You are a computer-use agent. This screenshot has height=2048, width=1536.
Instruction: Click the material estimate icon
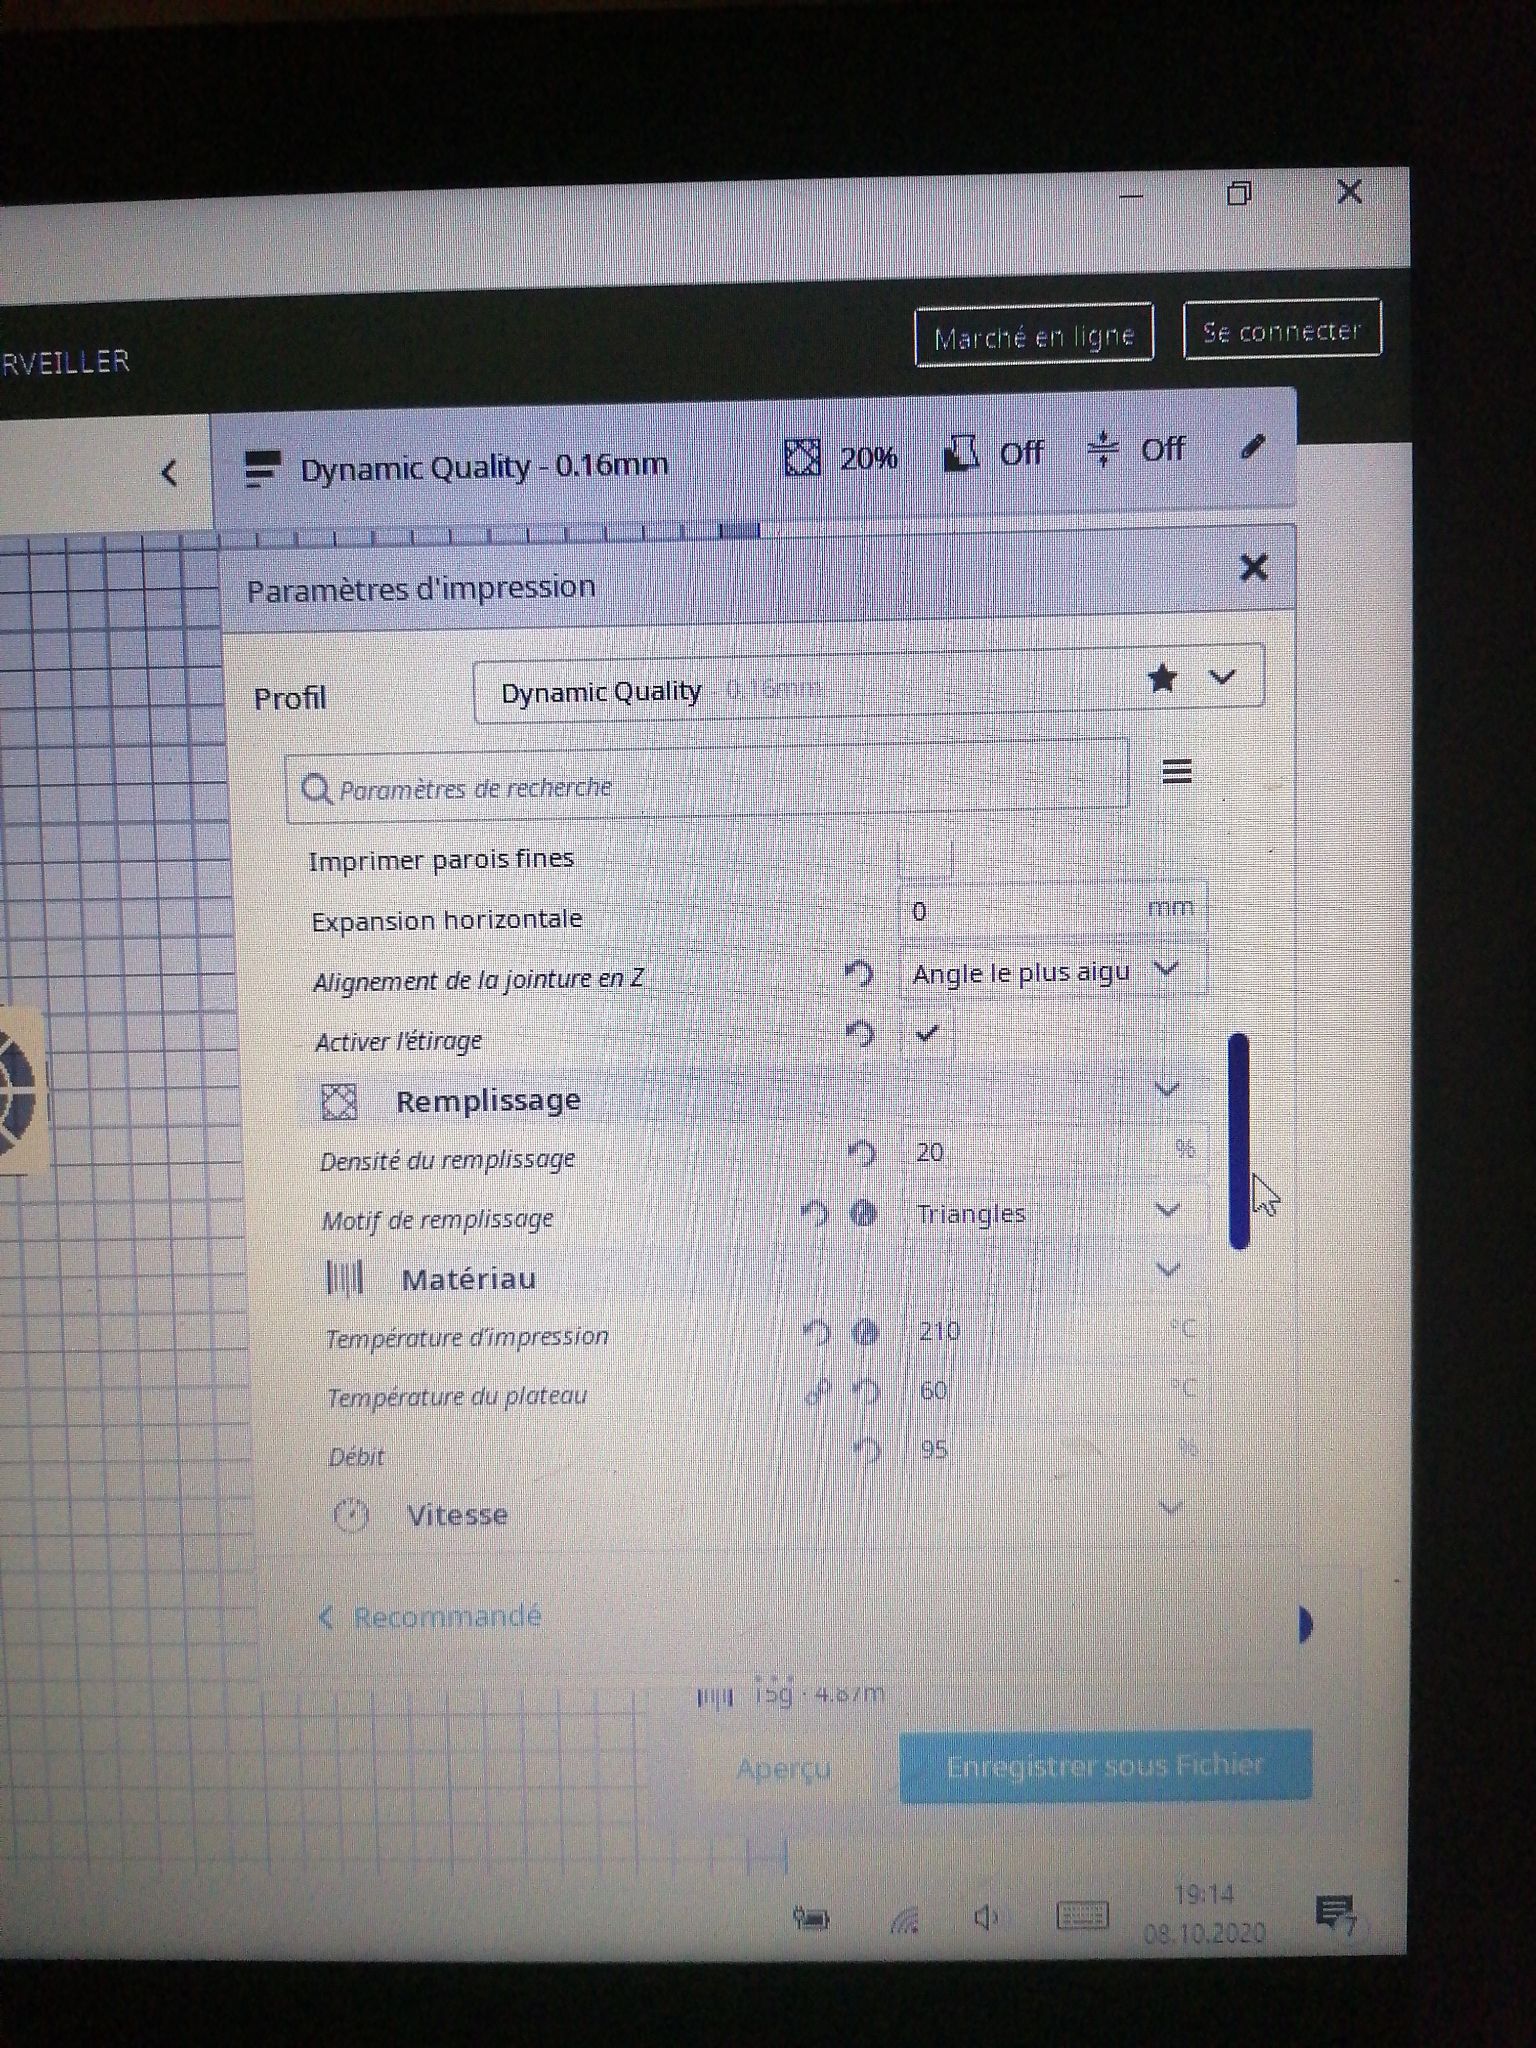click(714, 1696)
